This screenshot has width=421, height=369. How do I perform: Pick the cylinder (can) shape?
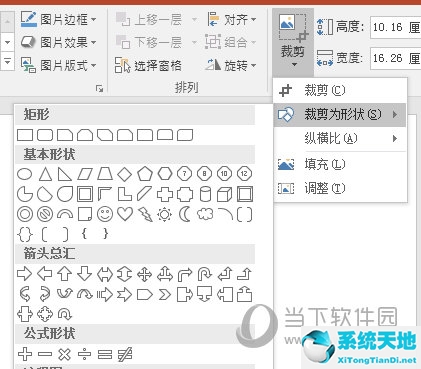coord(205,194)
